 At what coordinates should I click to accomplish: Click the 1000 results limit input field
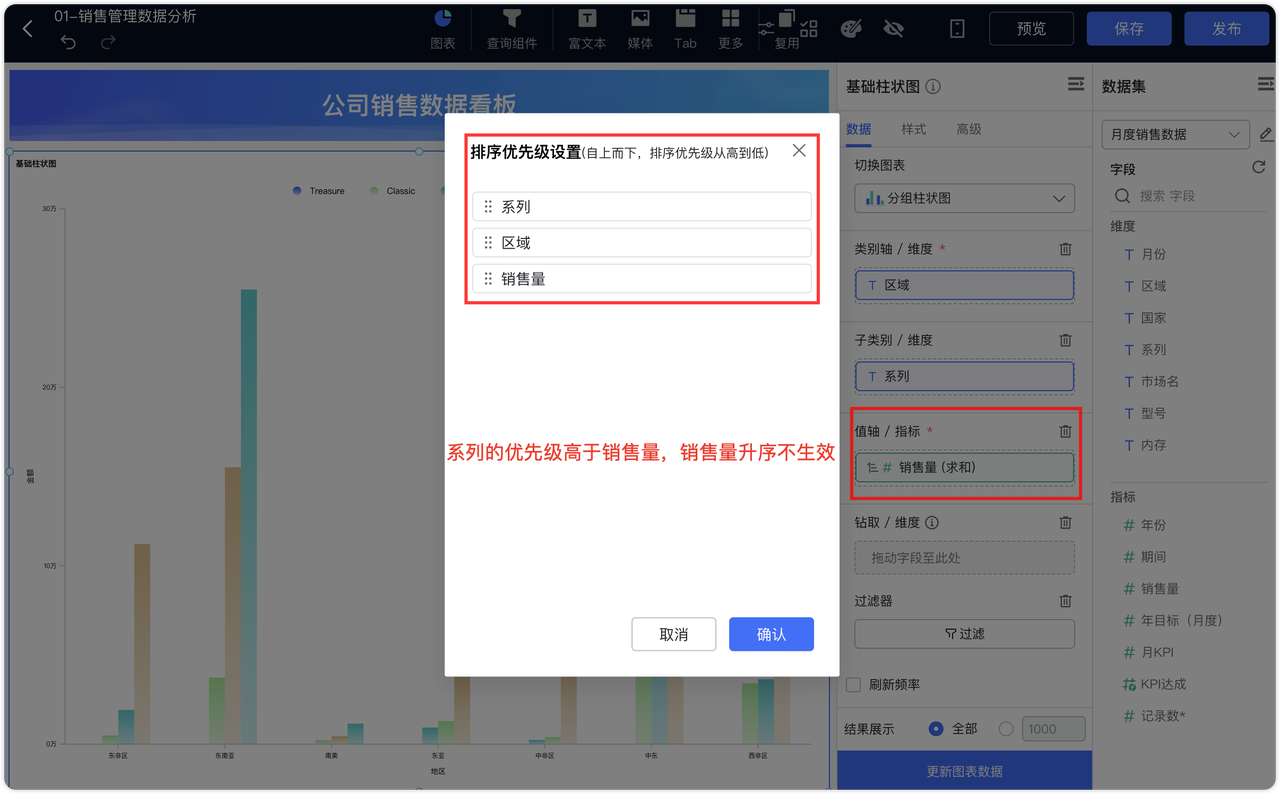(1054, 728)
